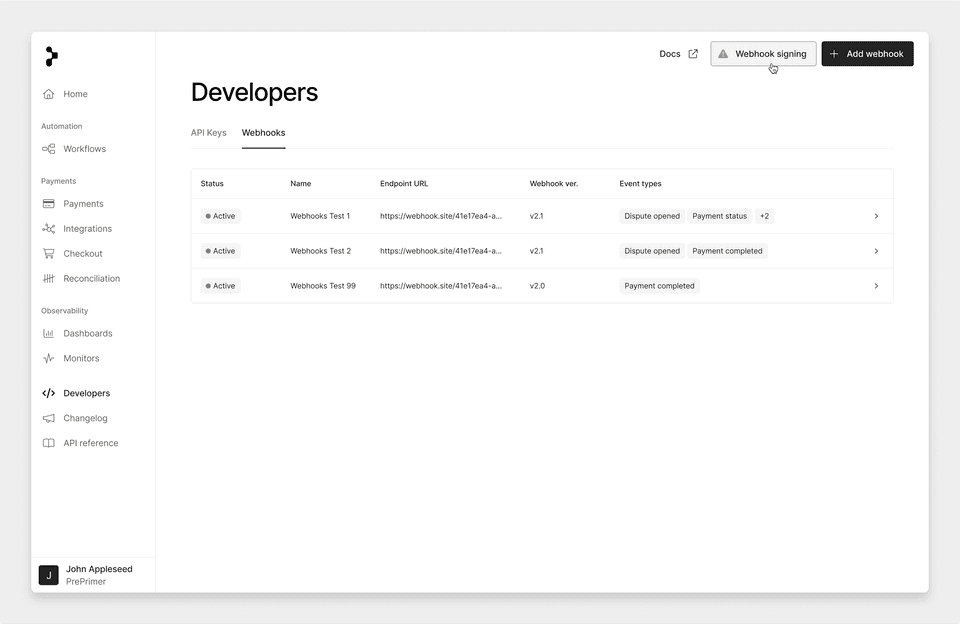Click the Workflows node icon

[48, 149]
